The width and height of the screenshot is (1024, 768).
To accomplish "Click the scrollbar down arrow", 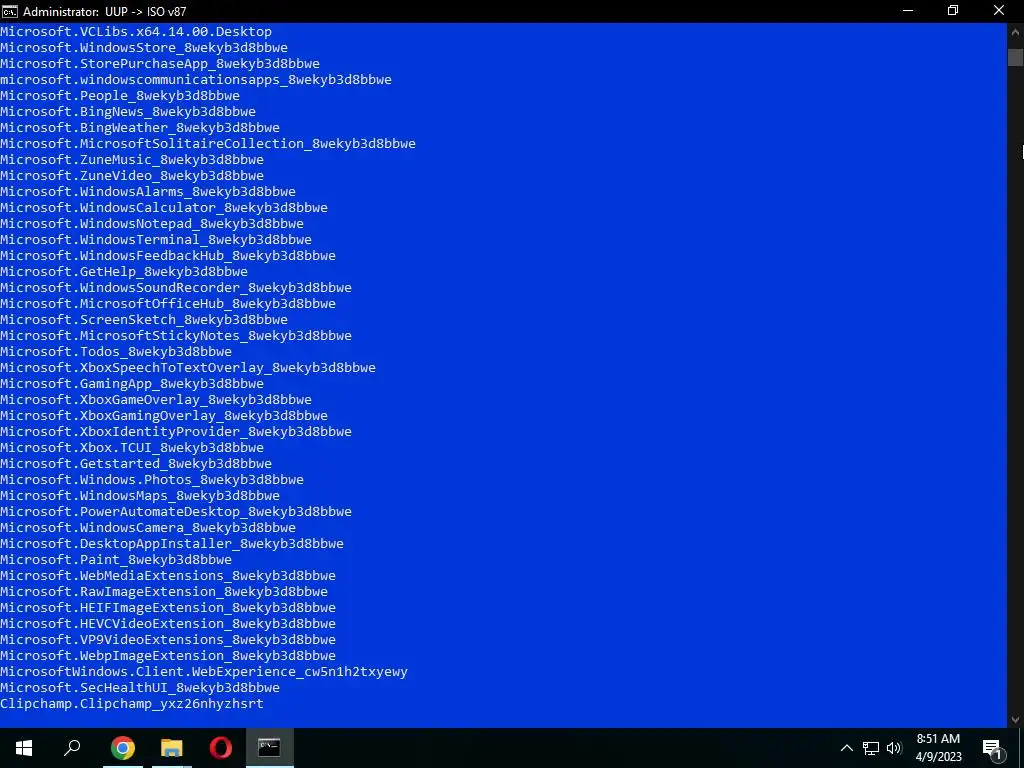I will tap(1015, 719).
